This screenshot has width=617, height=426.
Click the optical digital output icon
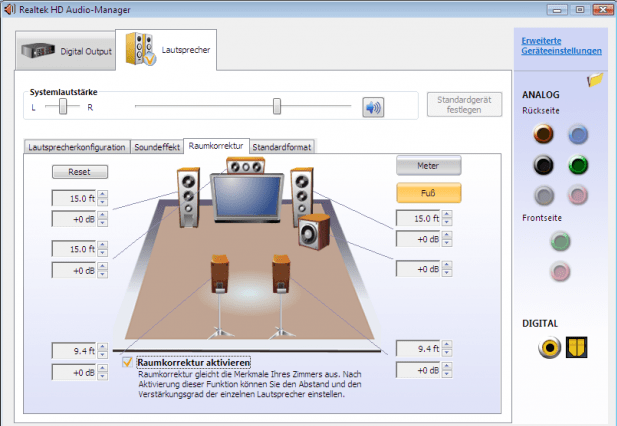[x=576, y=347]
